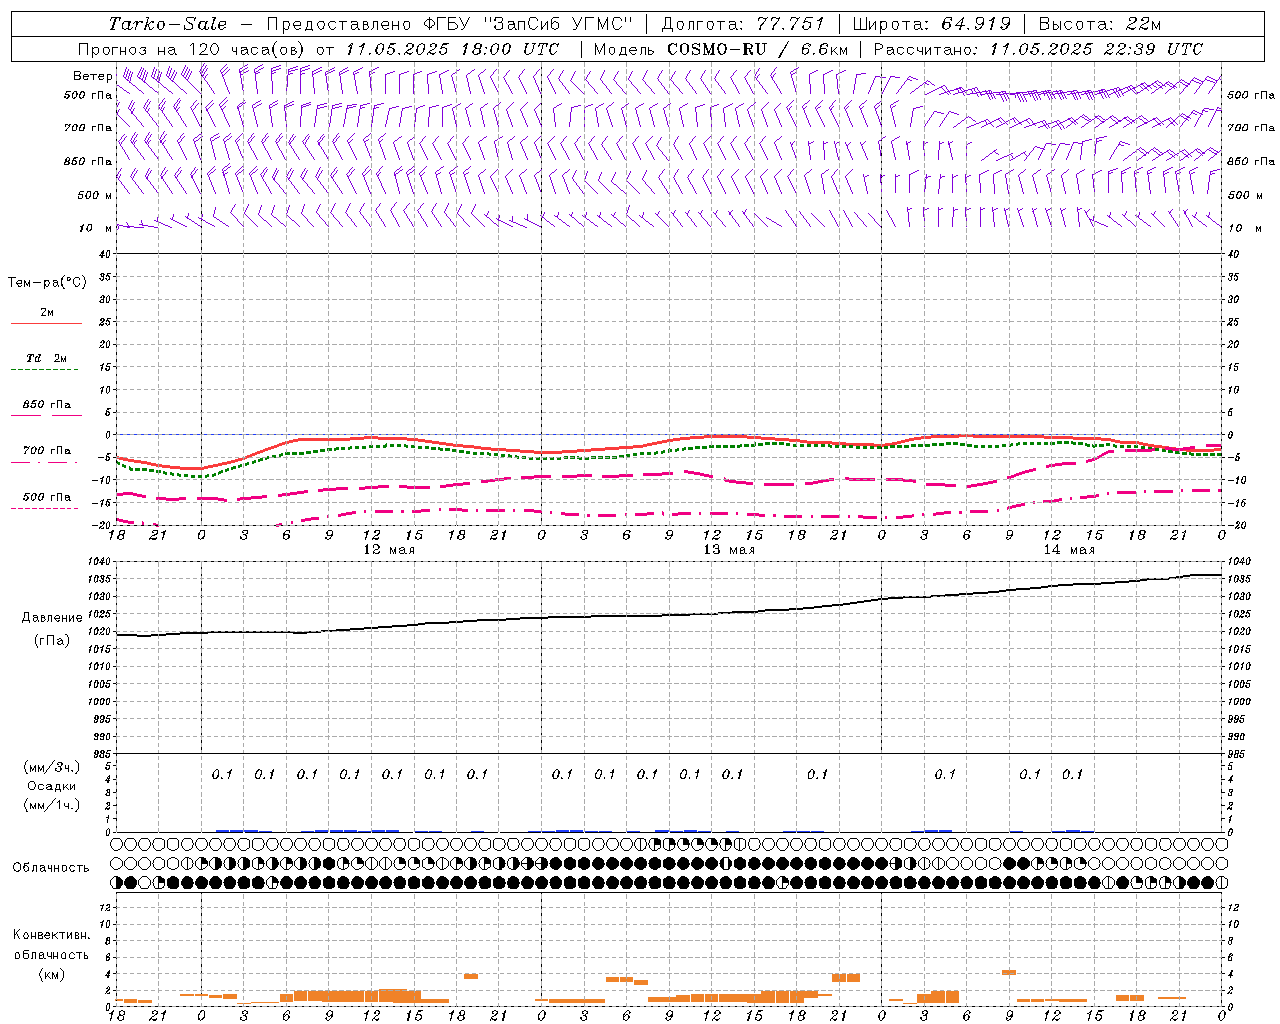Click the 12 мая date label
The height and width of the screenshot is (1024, 1280).
pos(389,550)
